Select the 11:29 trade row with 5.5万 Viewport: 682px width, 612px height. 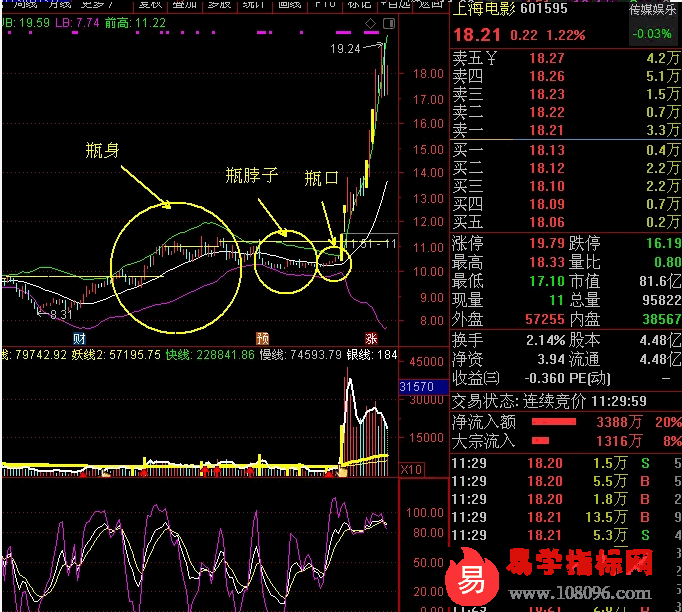pyautogui.click(x=565, y=481)
